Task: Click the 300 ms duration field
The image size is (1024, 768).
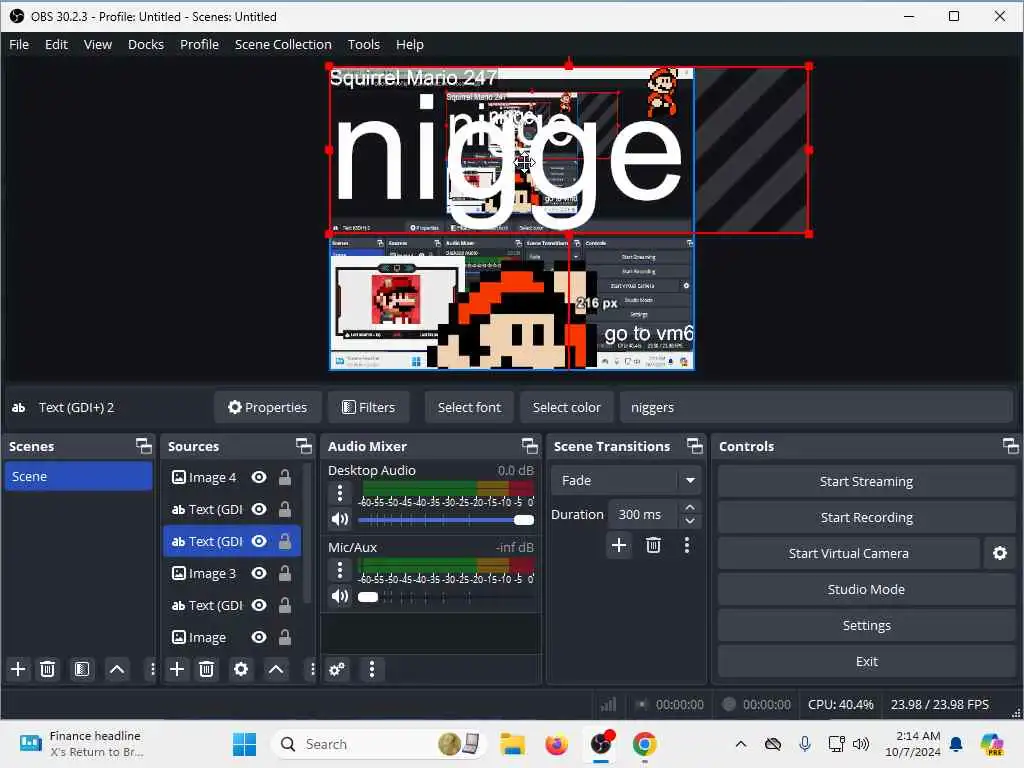Action: (644, 515)
